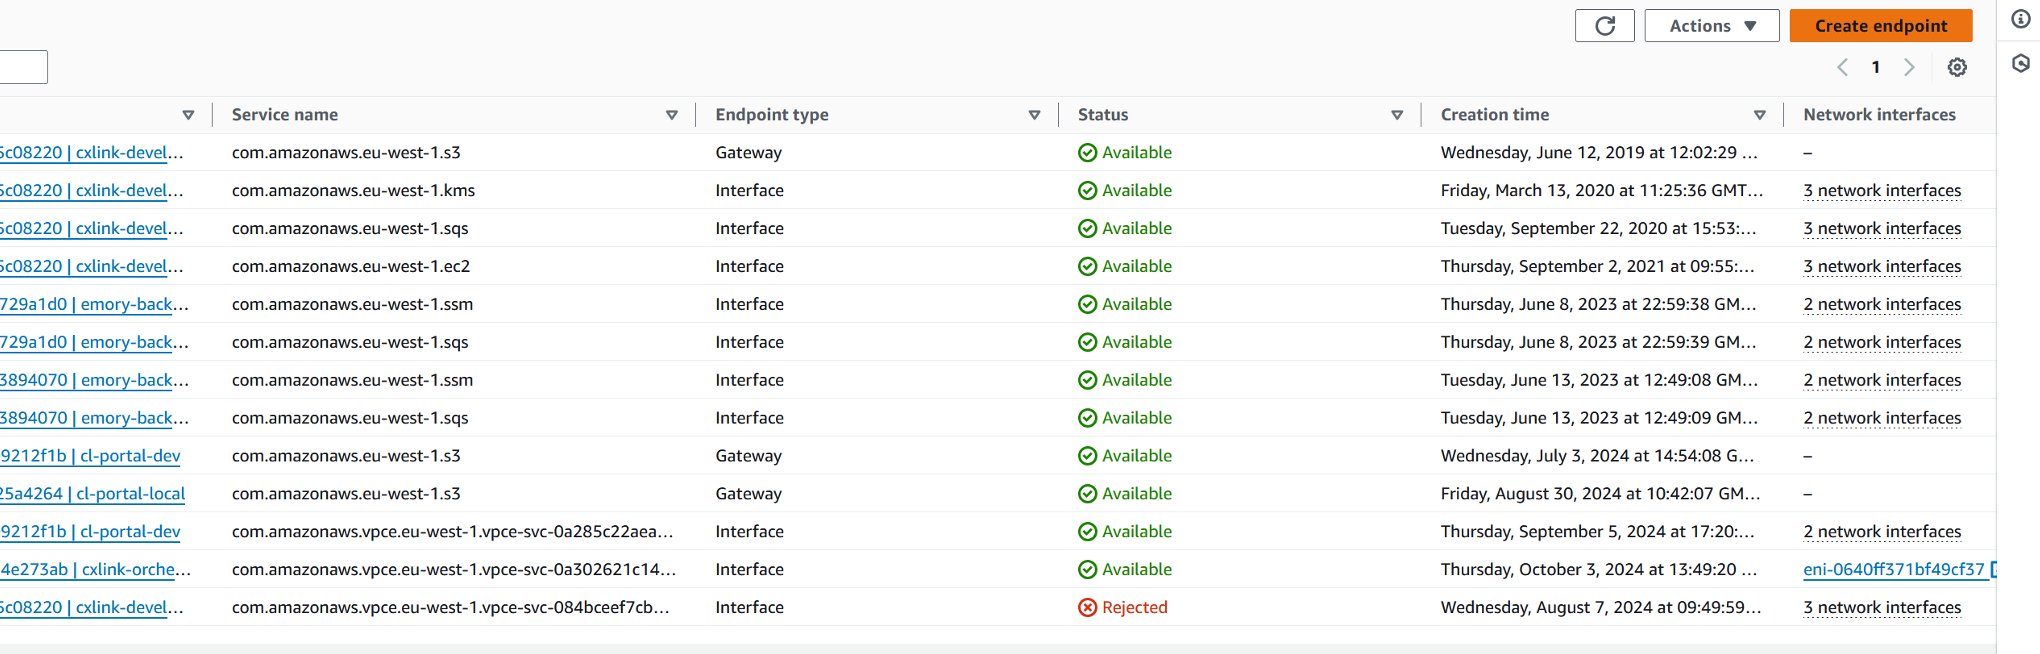Open eni-0640ff371bf49cf37 network interface link

1893,569
